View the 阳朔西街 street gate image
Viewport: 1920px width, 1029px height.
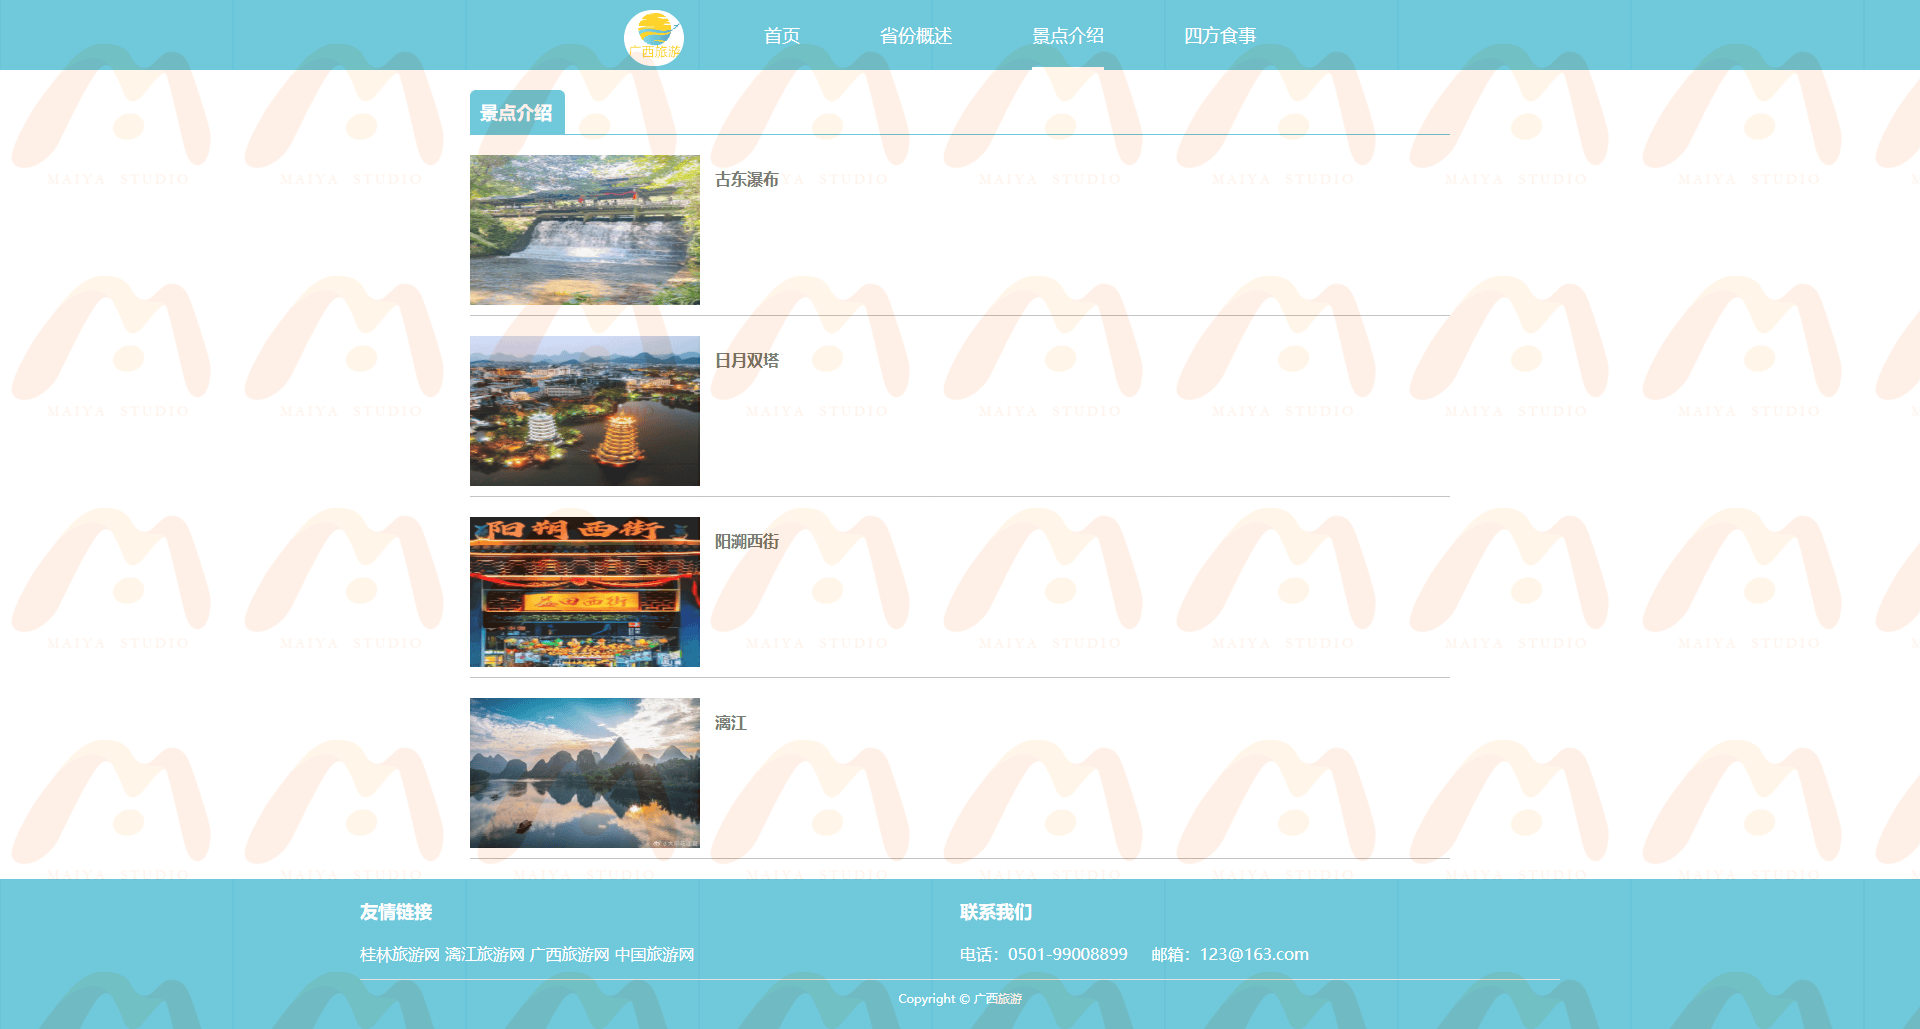585,592
